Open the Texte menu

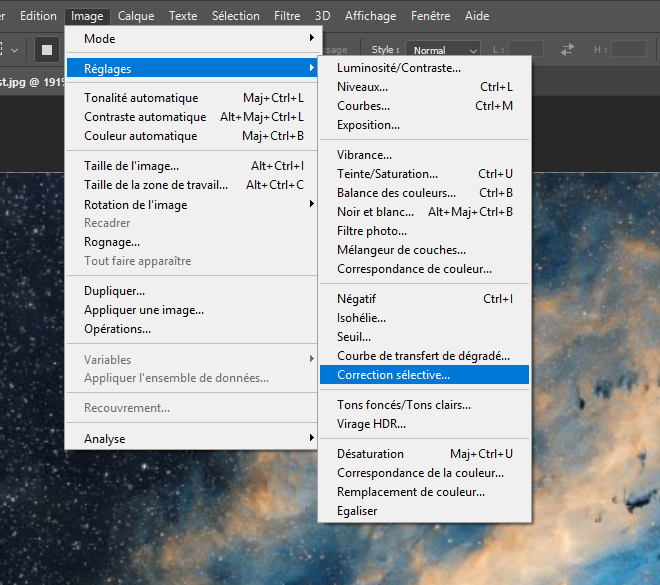(x=183, y=16)
